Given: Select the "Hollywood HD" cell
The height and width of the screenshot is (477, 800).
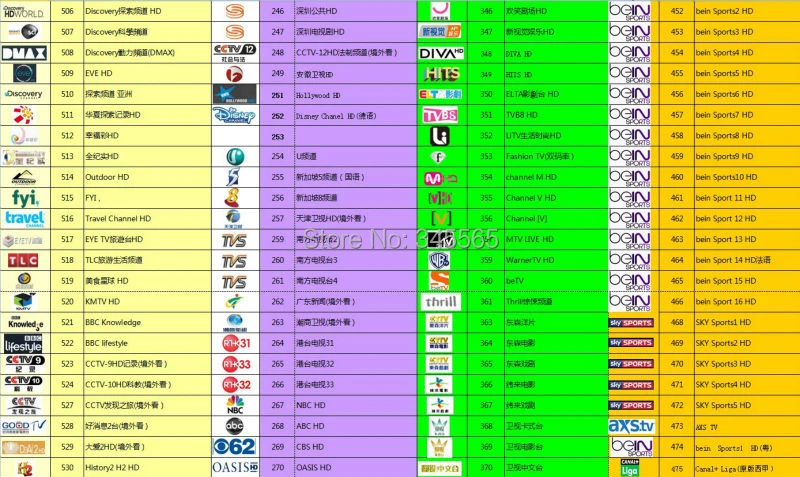Looking at the screenshot, I should tap(356, 95).
